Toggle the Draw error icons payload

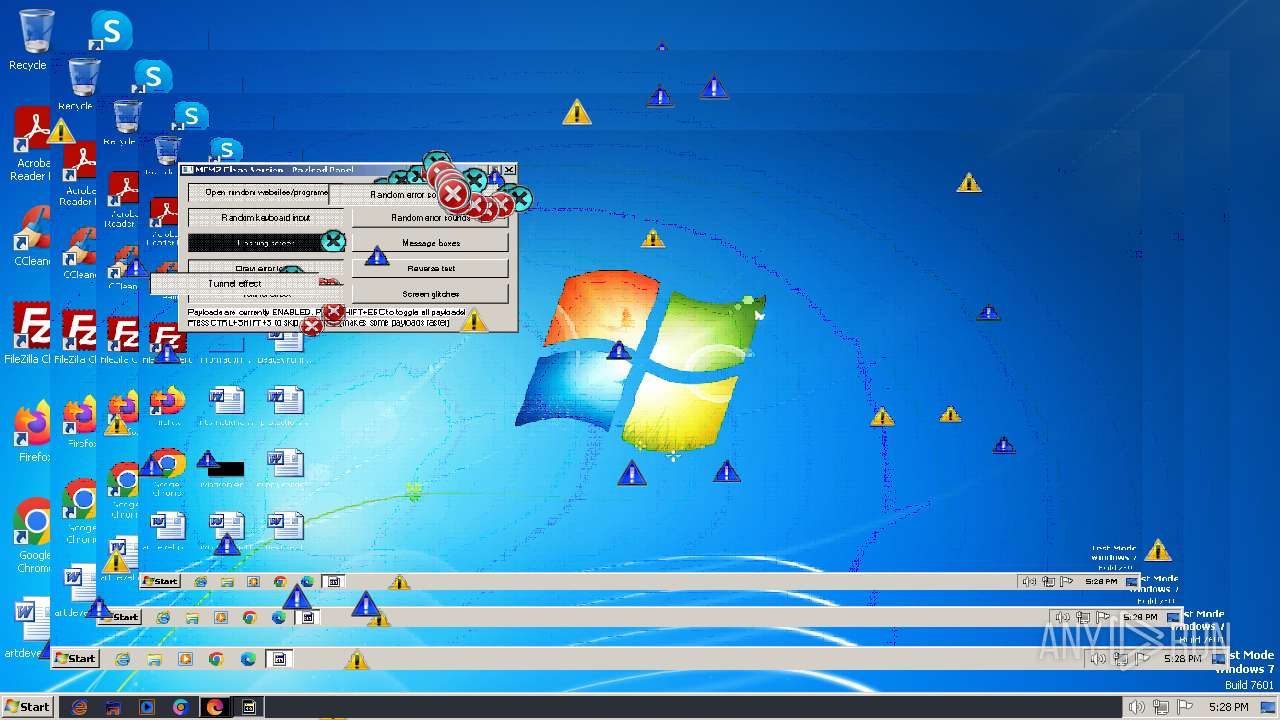pos(265,267)
